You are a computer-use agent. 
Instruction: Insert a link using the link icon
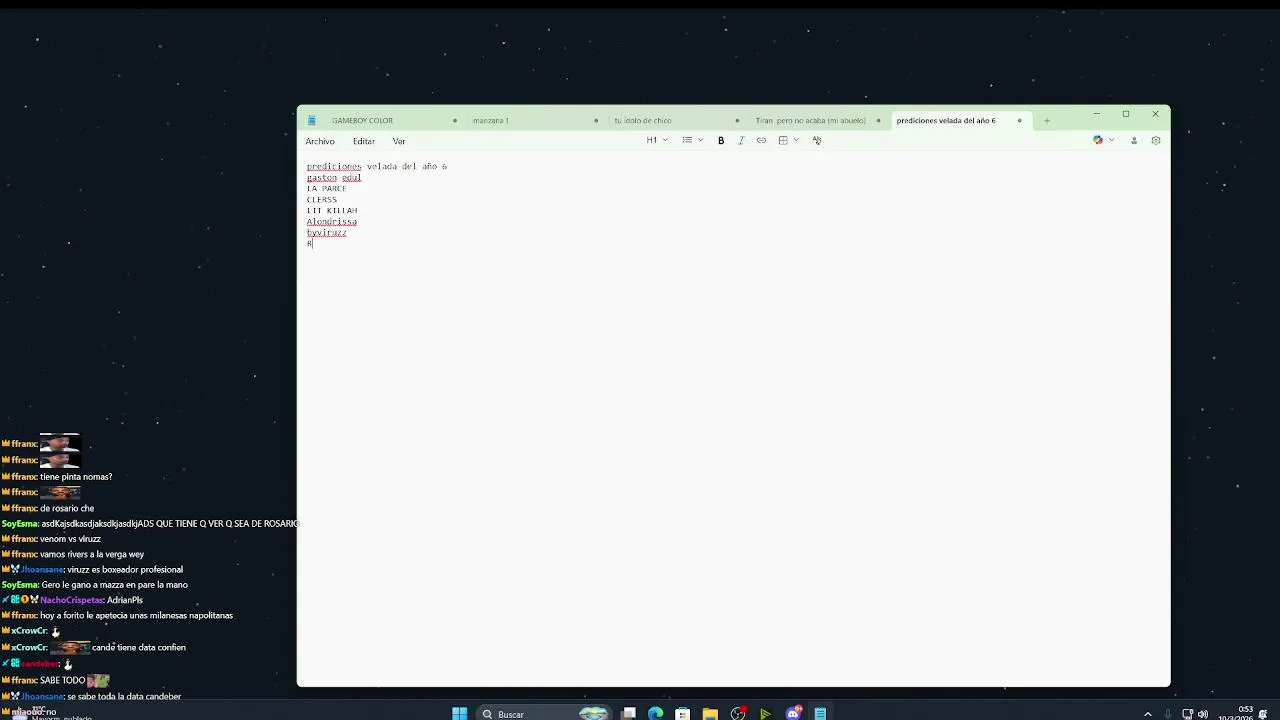pos(761,140)
